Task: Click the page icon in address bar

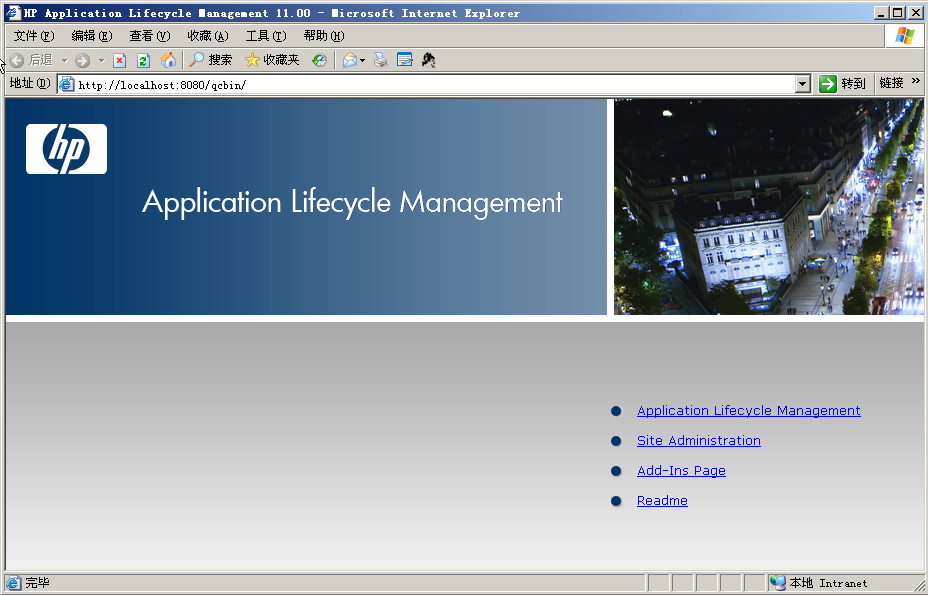Action: (x=67, y=85)
